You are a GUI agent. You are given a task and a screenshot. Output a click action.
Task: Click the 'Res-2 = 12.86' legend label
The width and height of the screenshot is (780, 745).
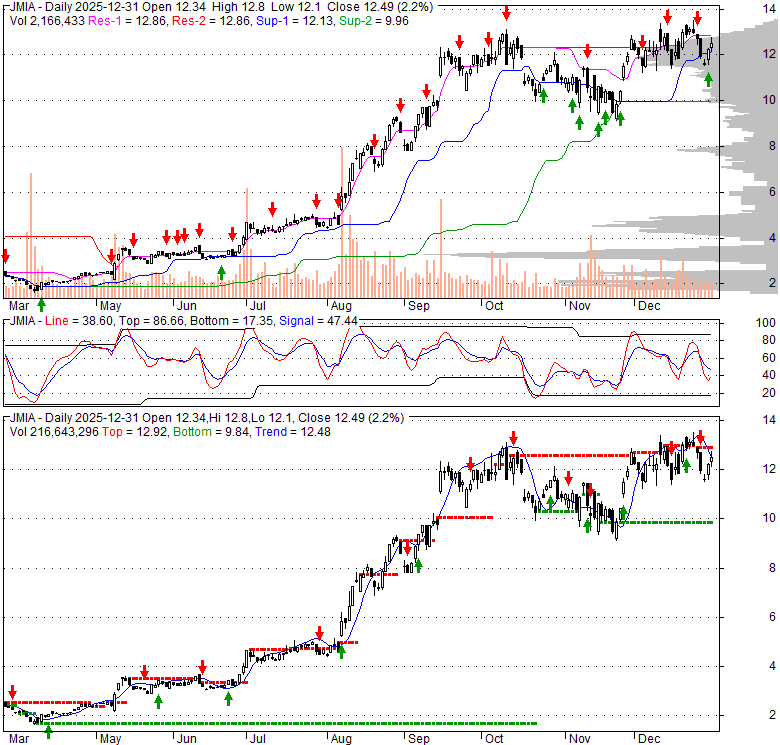point(211,21)
